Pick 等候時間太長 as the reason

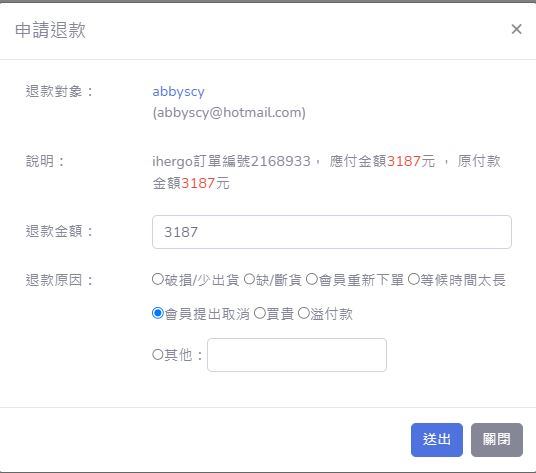pos(413,279)
